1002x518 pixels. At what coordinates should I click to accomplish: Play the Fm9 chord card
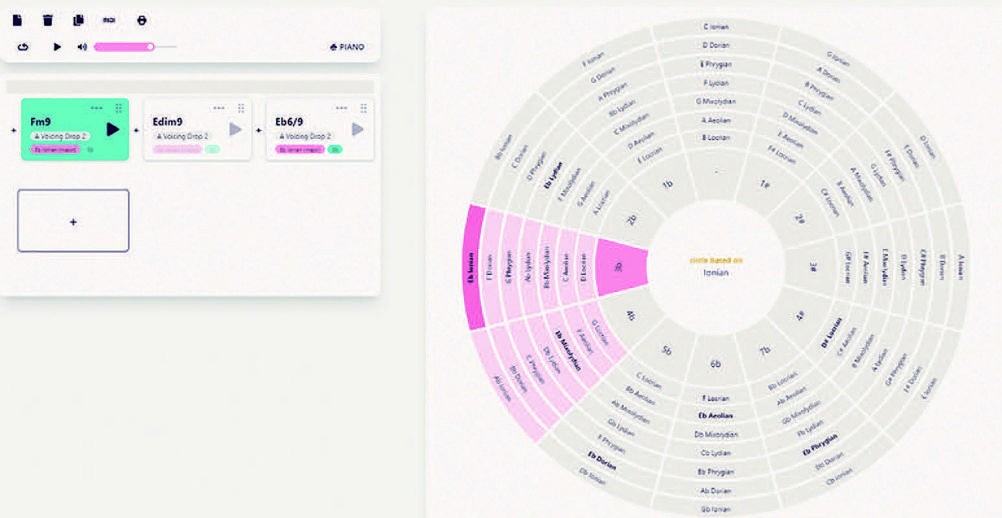point(112,129)
